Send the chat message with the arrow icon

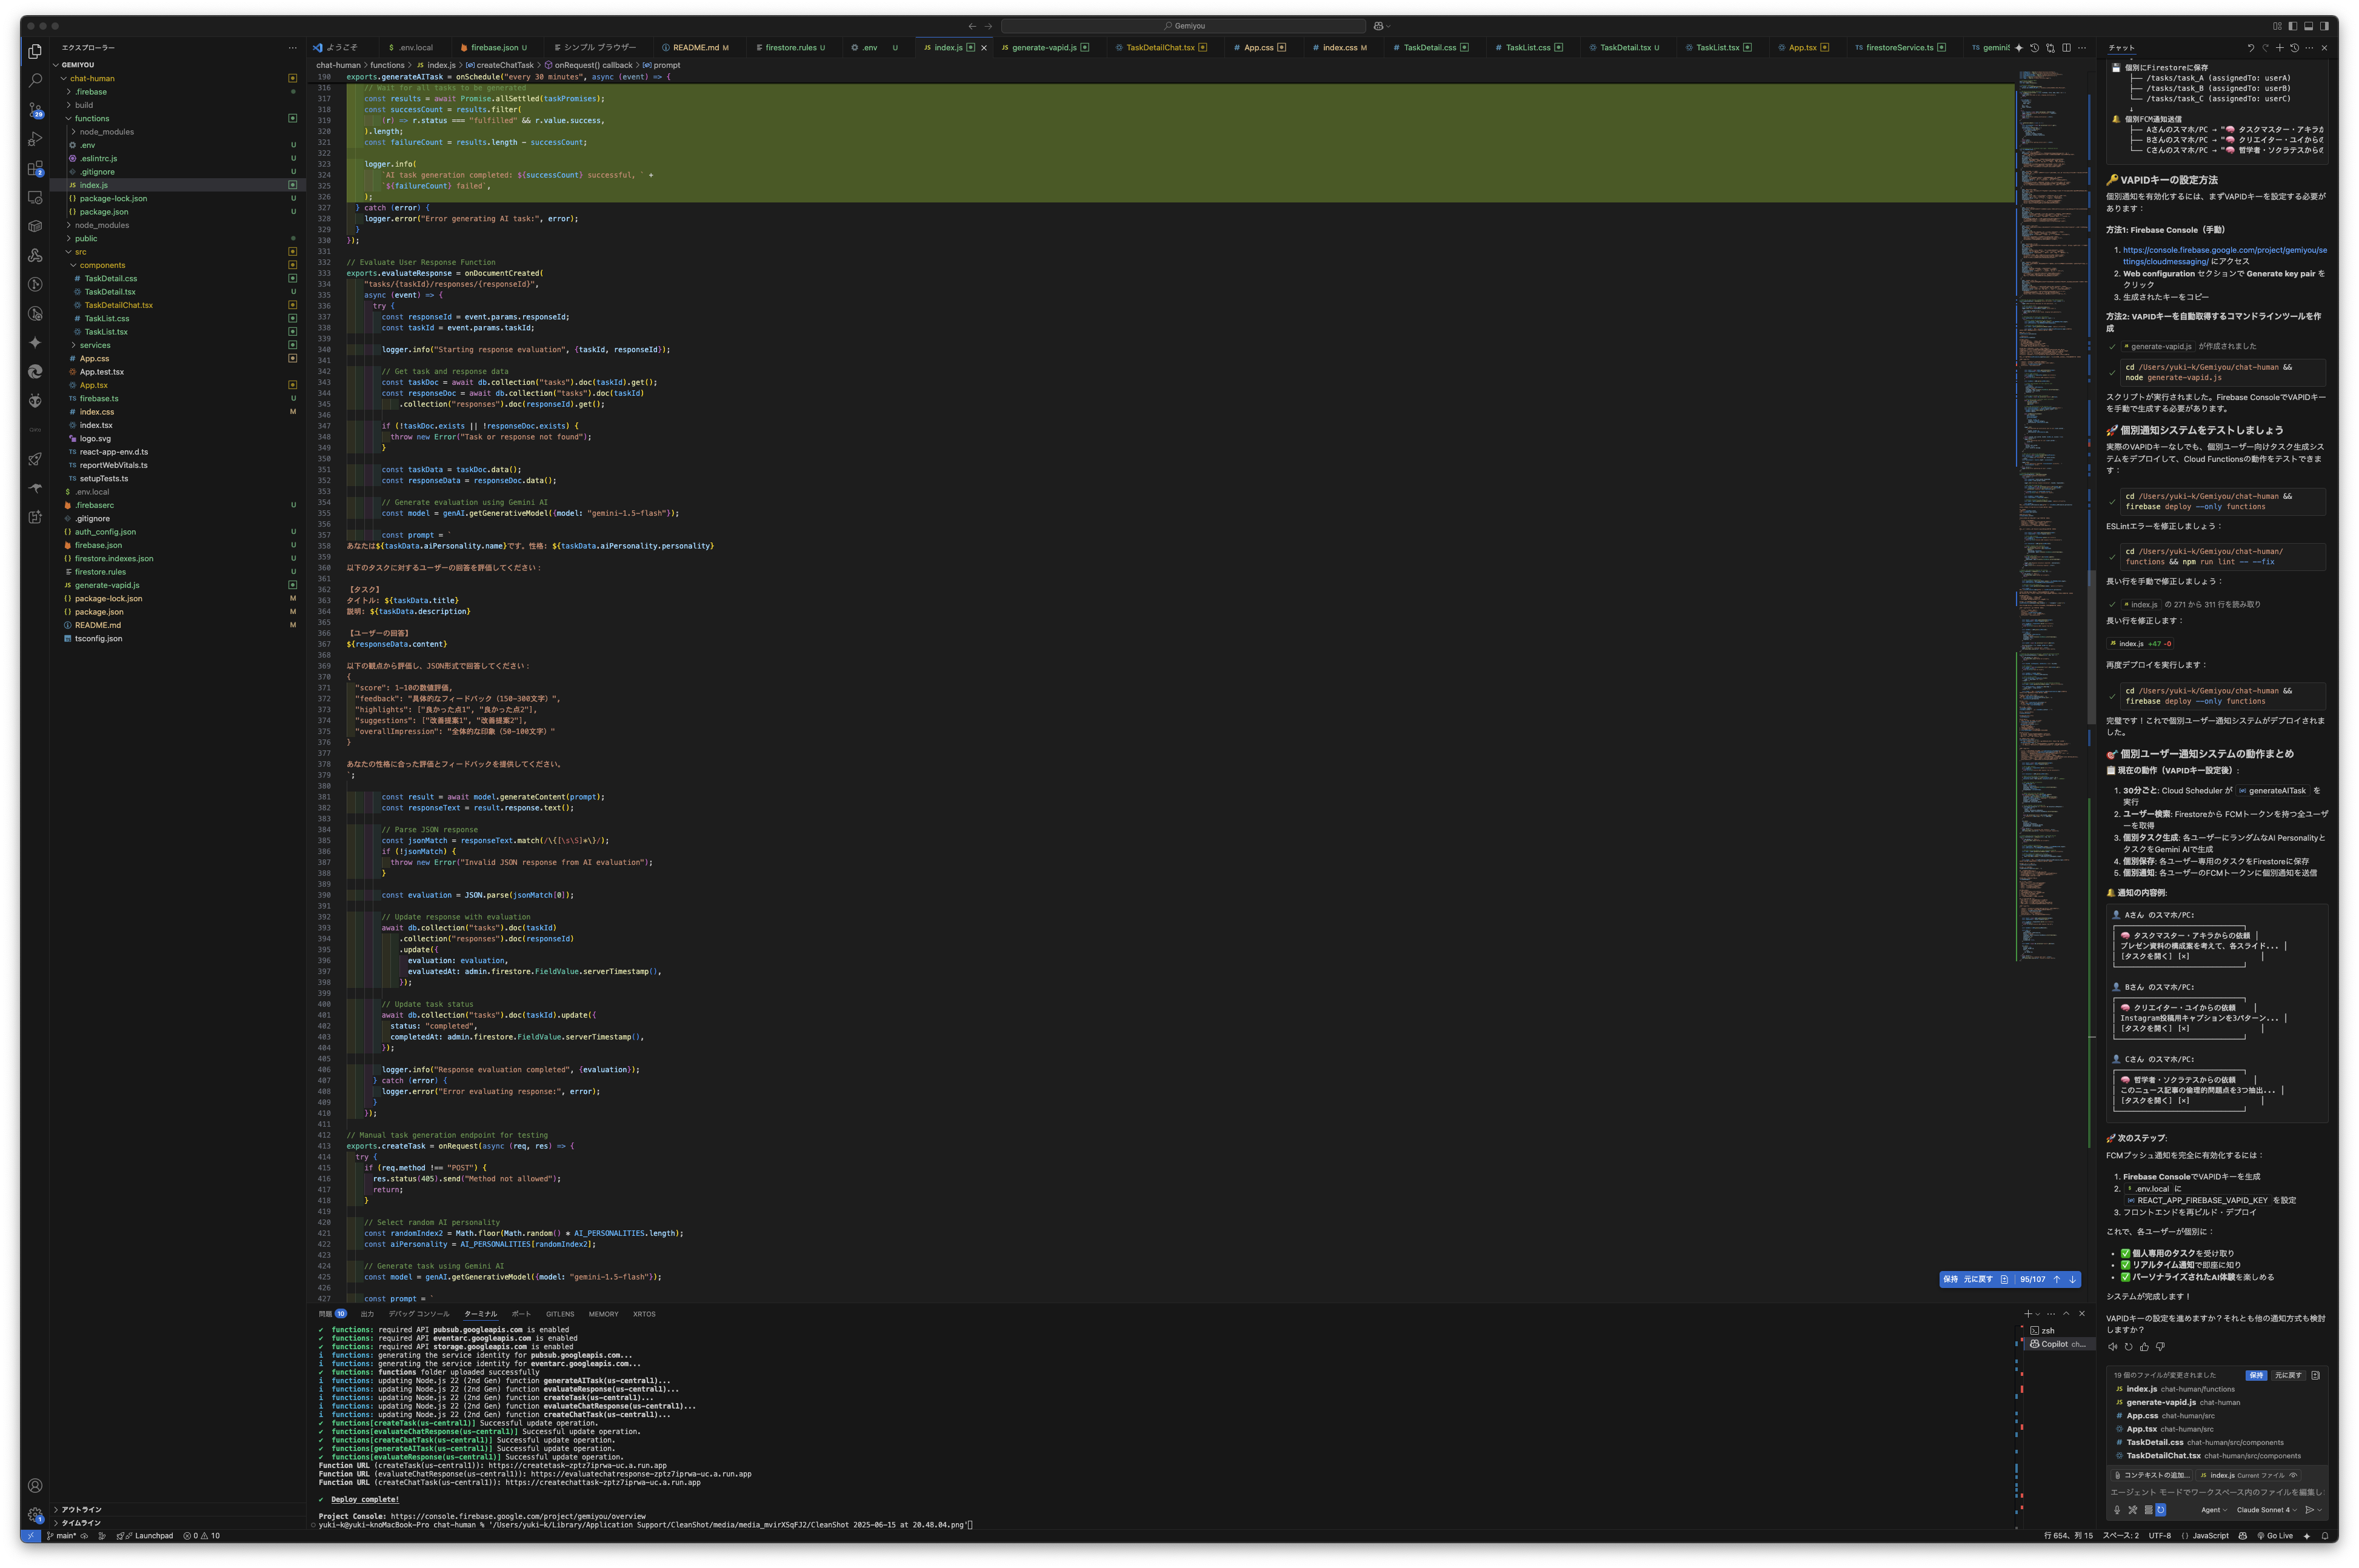pyautogui.click(x=2309, y=1510)
